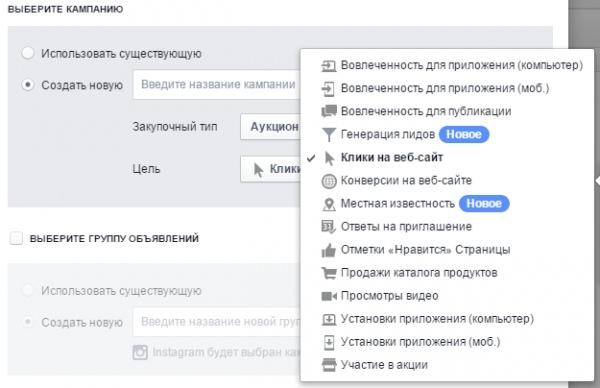600x388 pixels.
Task: Tick the Выберите группу объявлений checkbox
Action: tap(16, 238)
